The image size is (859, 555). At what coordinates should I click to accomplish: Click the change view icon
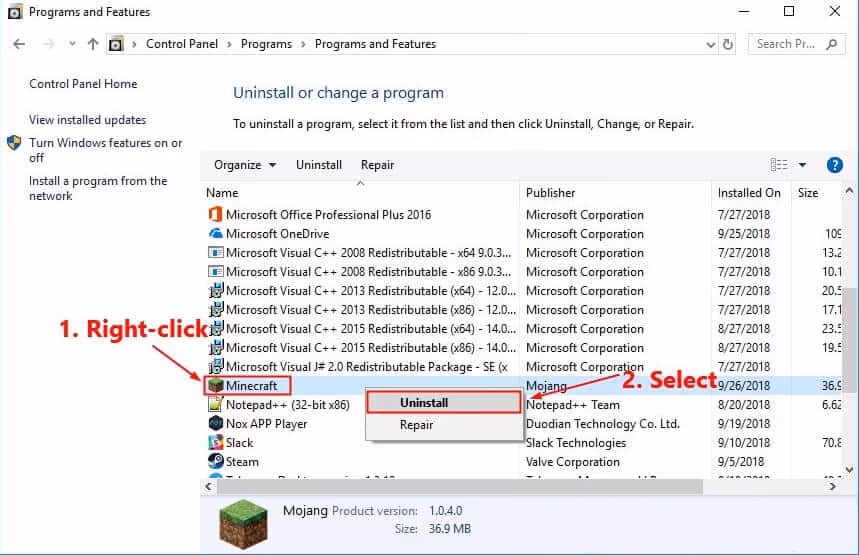778,165
